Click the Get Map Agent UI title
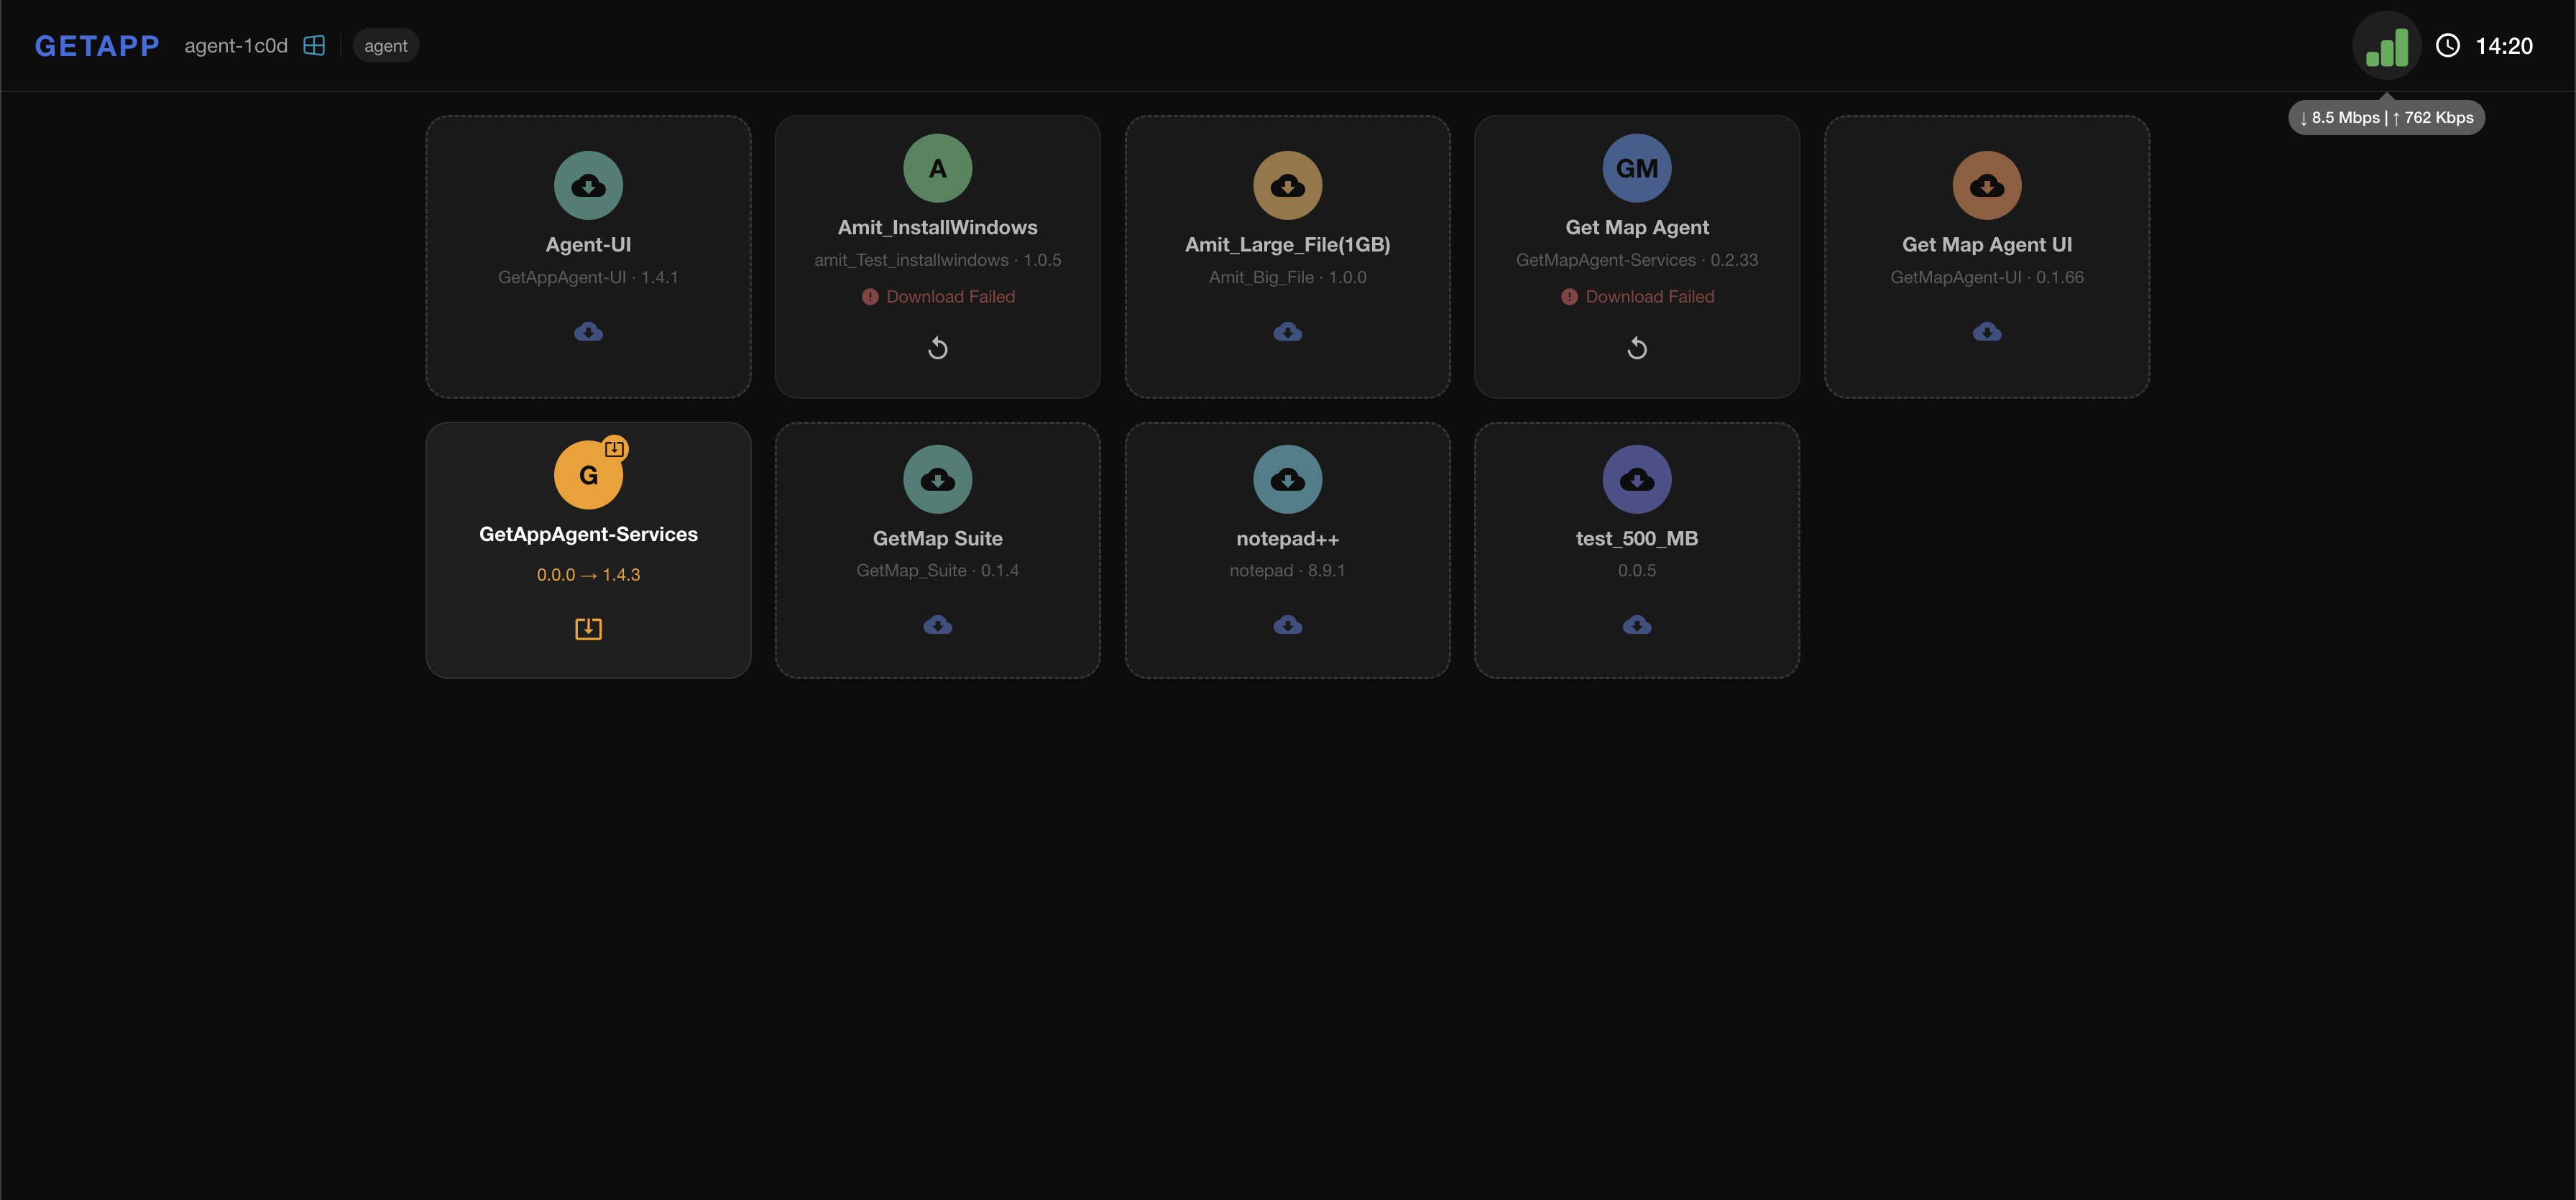 click(x=1986, y=245)
